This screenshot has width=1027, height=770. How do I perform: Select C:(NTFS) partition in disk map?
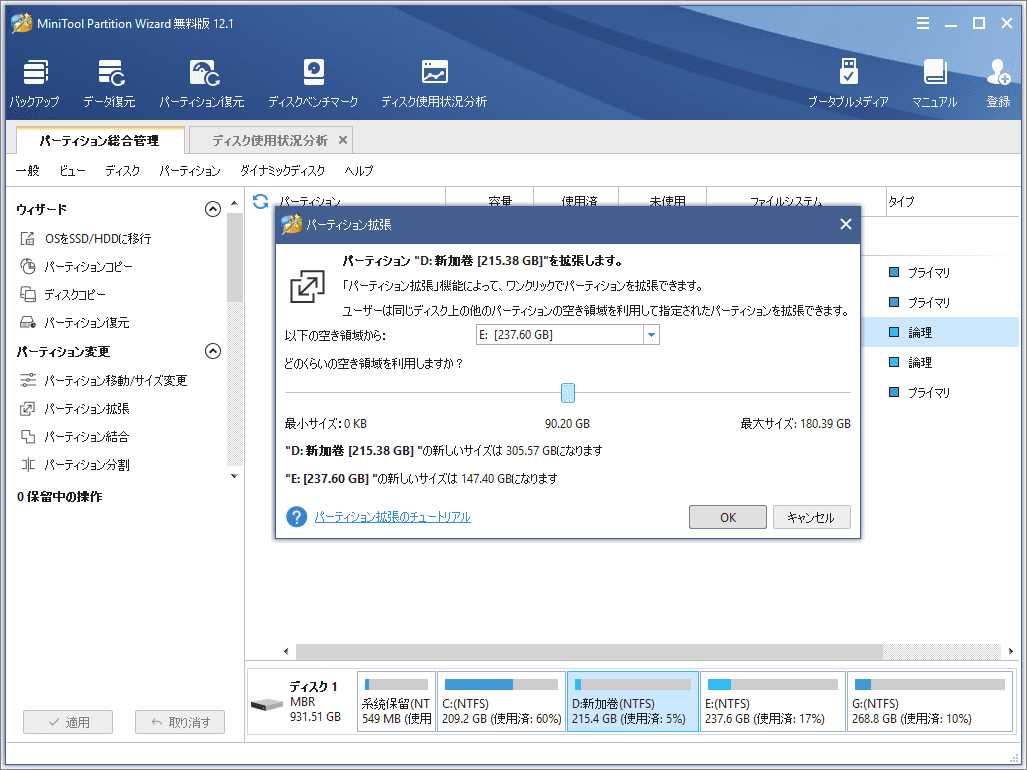point(502,701)
